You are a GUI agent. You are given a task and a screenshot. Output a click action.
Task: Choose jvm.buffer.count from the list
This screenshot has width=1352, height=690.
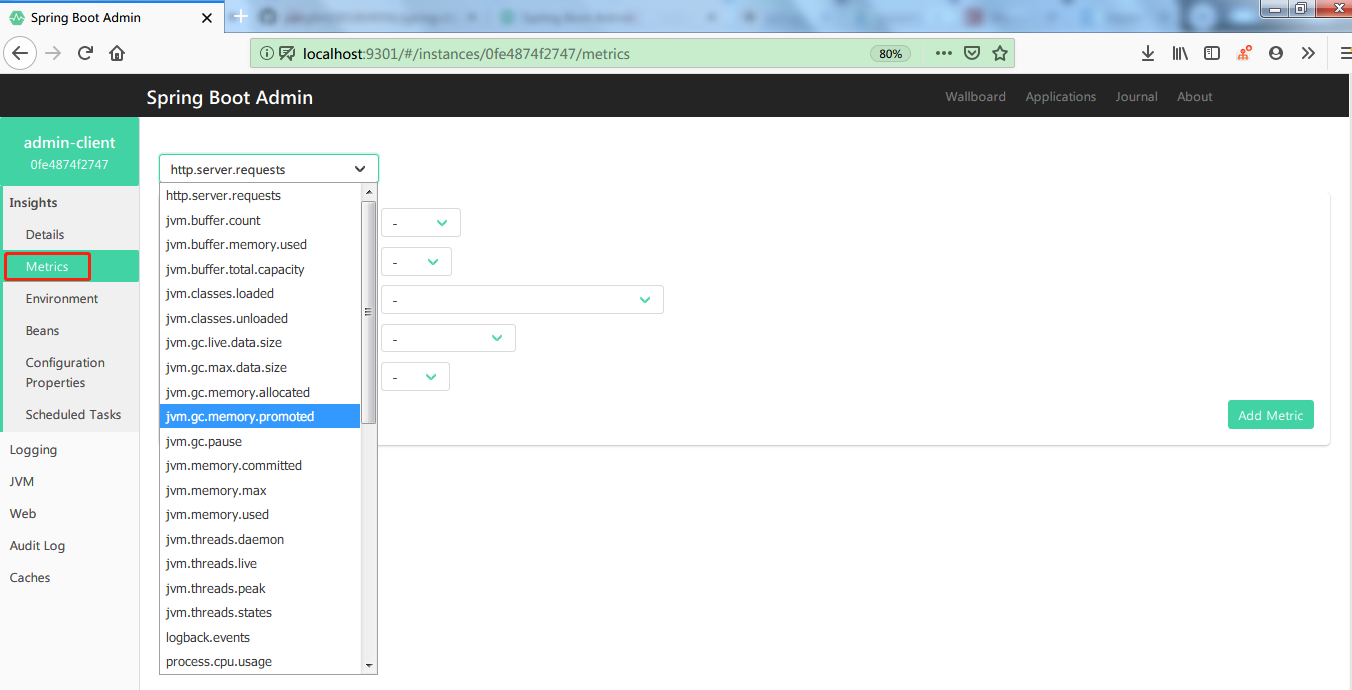260,220
